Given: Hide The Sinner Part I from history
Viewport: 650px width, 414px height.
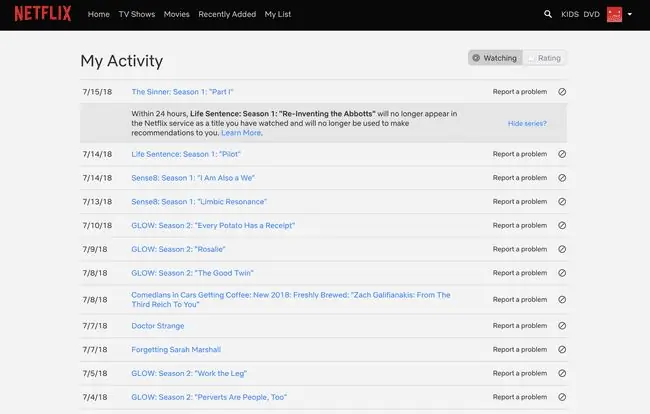Looking at the screenshot, I should point(562,92).
